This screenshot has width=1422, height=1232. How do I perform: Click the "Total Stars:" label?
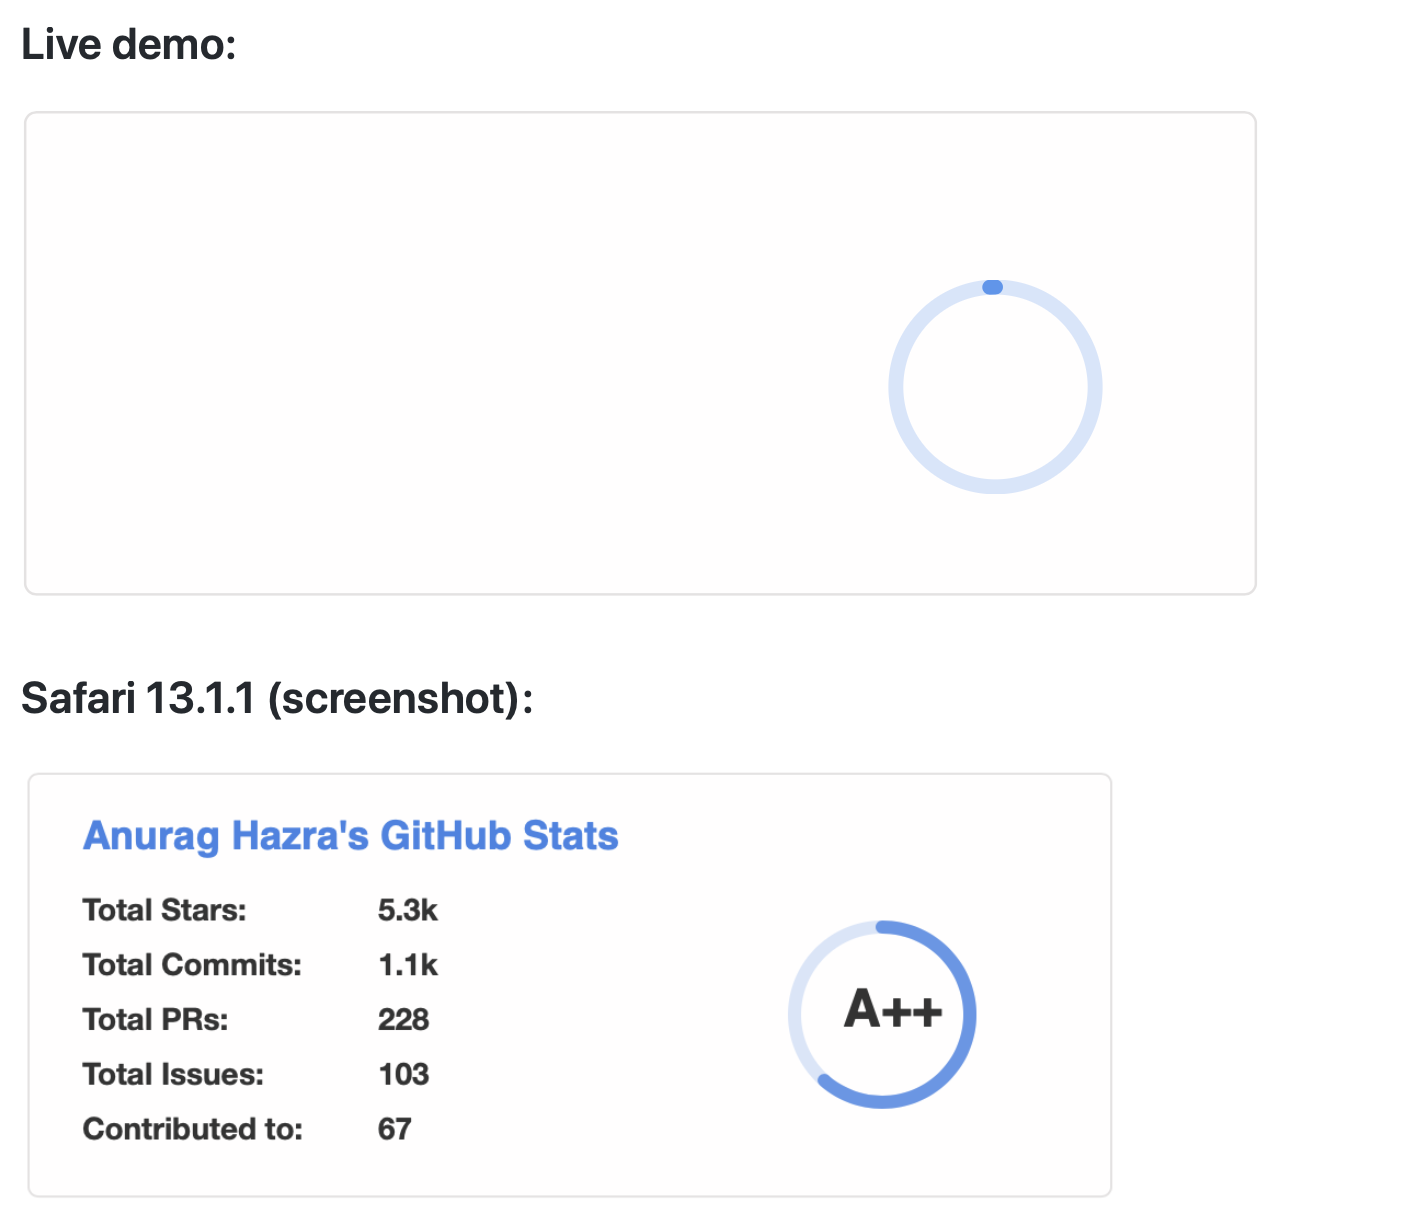pos(165,910)
